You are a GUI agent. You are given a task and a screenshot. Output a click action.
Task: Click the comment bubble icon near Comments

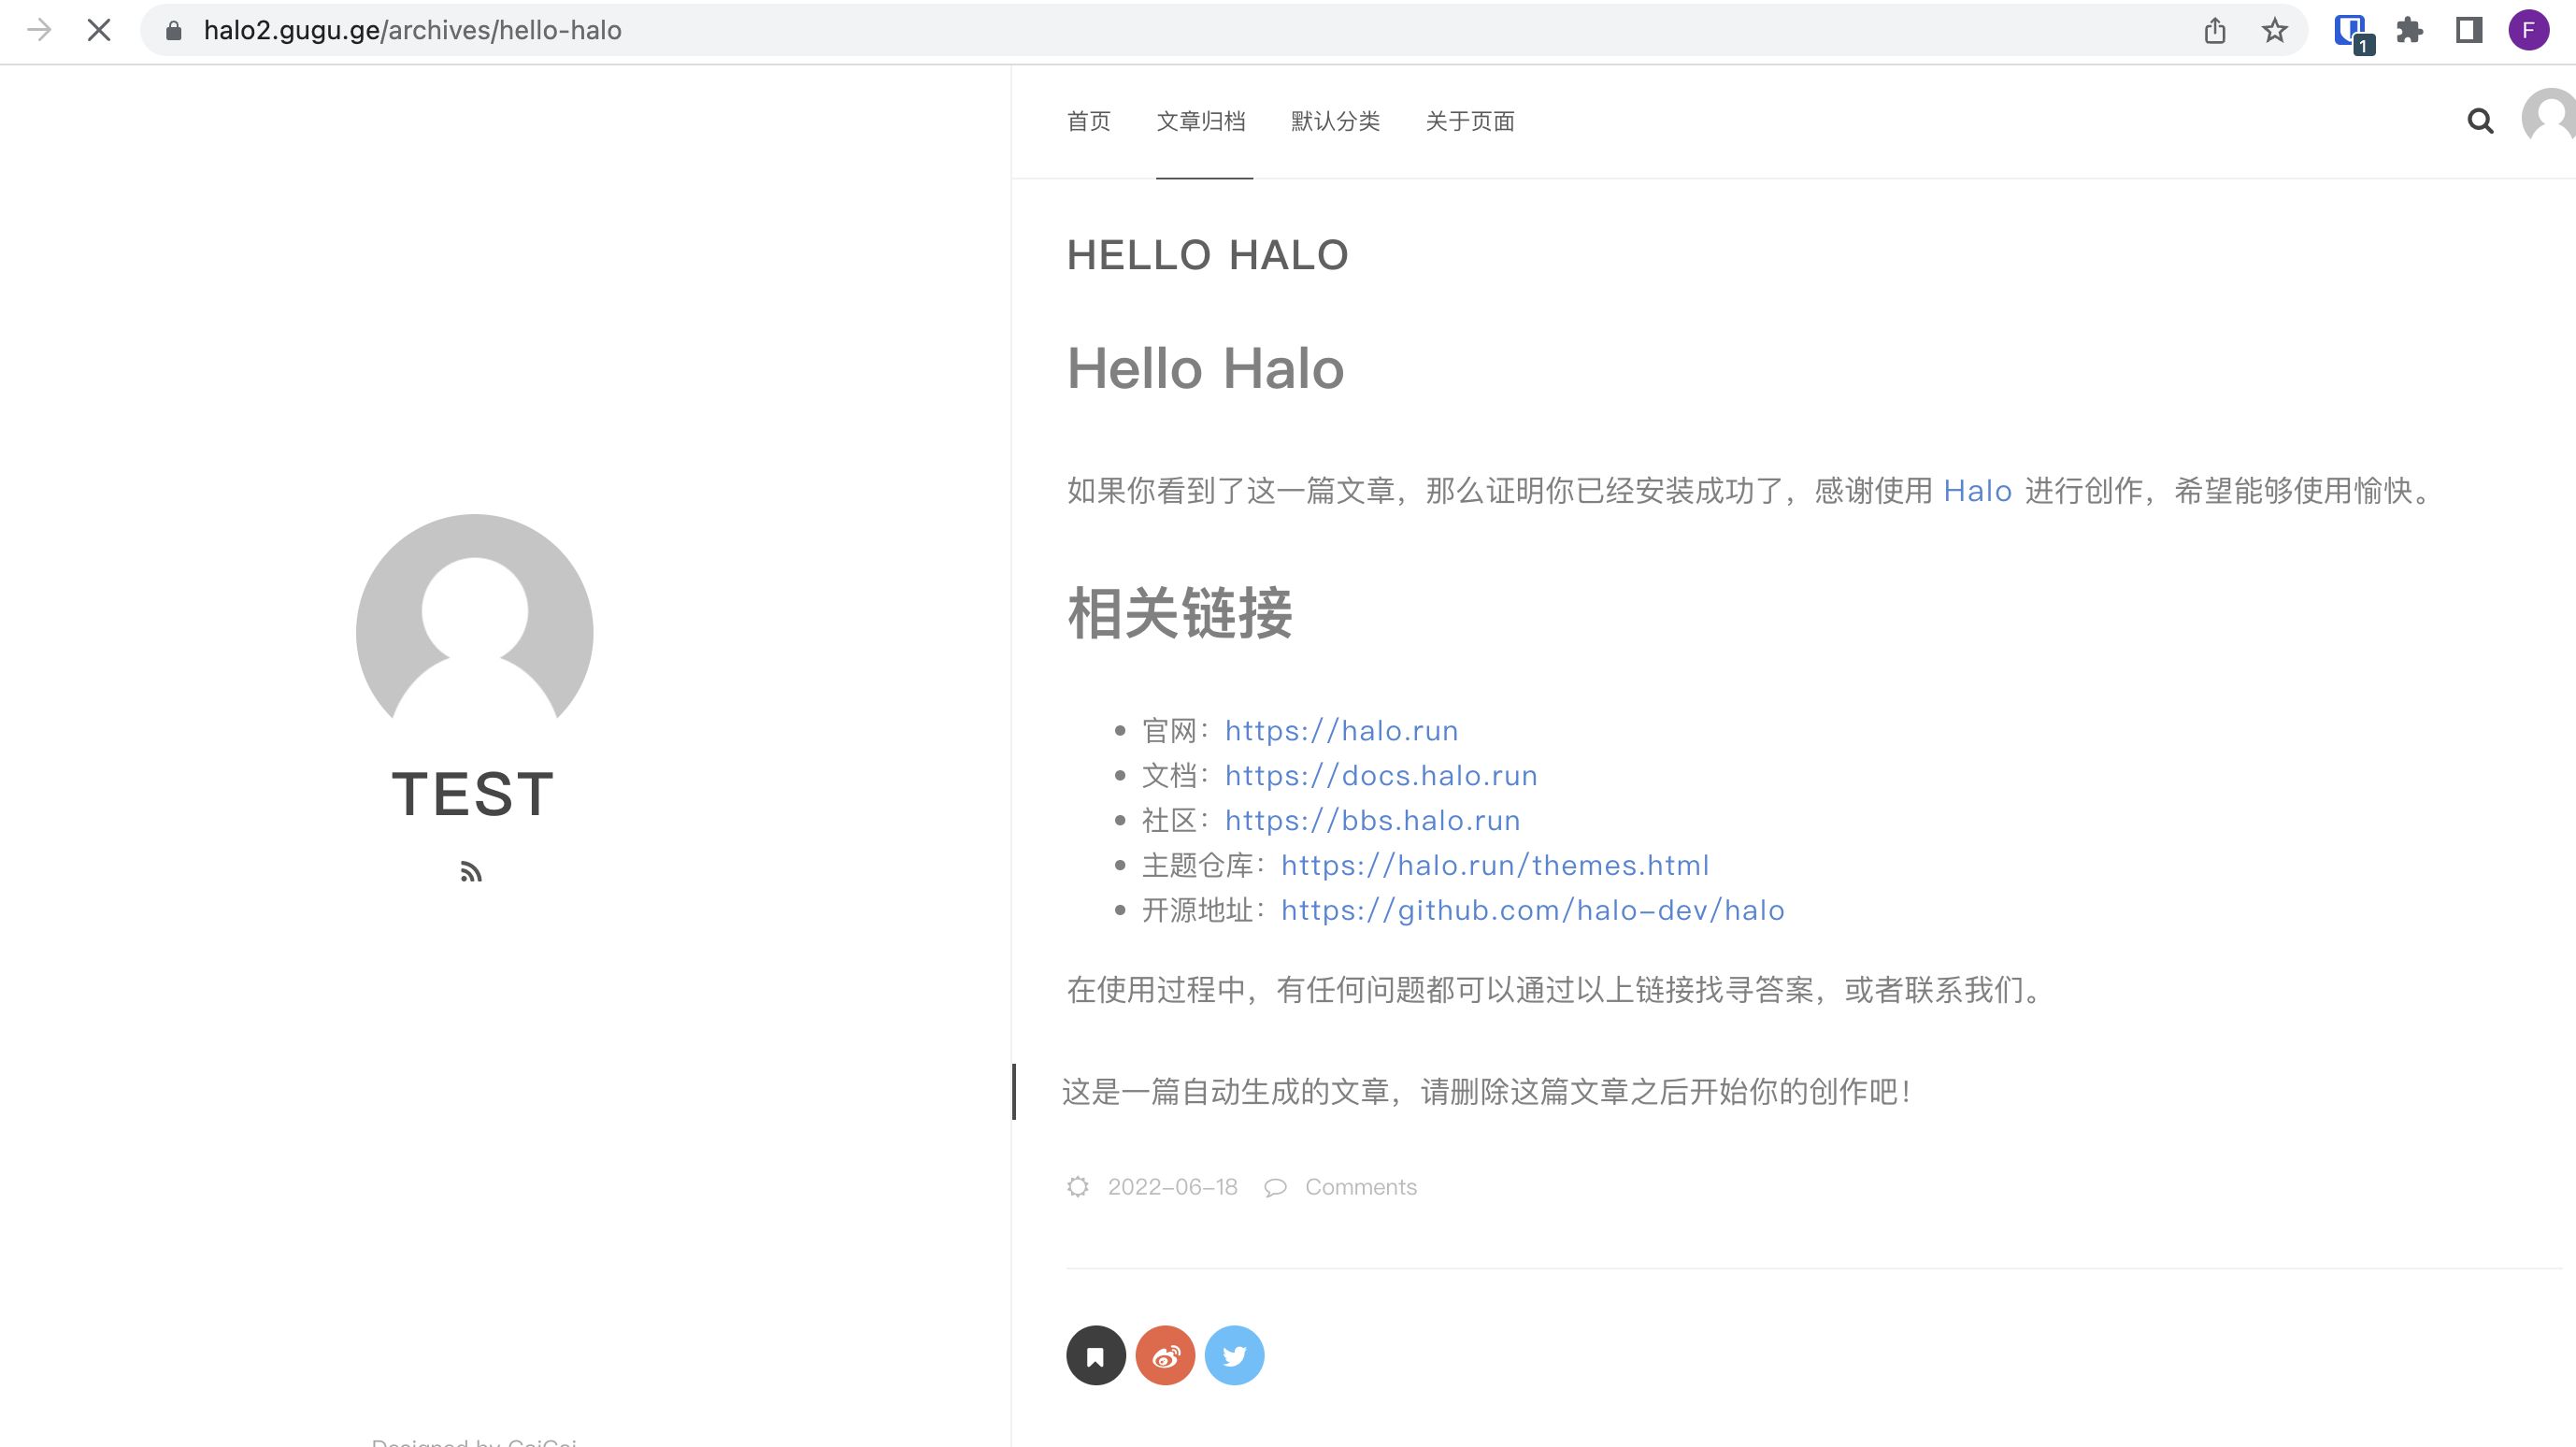1275,1186
